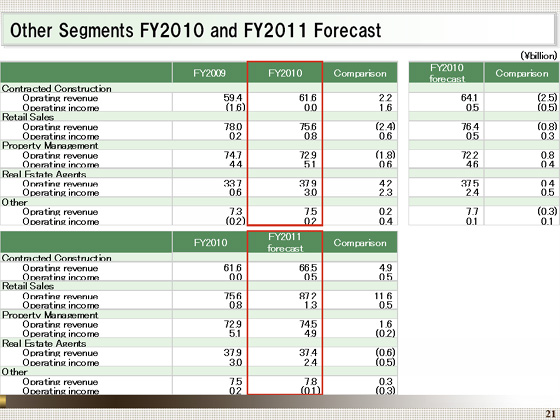Click the Real Estate Agents comparison value 4.2
The height and width of the screenshot is (420, 560).
pyautogui.click(x=386, y=183)
